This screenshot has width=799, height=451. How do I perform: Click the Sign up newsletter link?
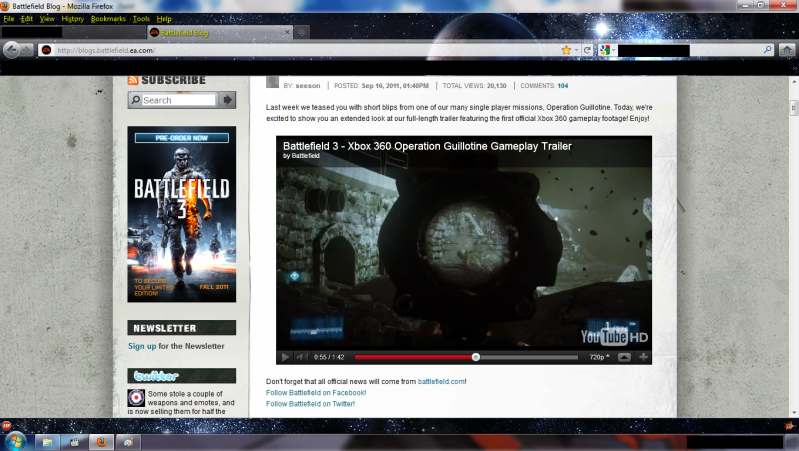point(142,346)
